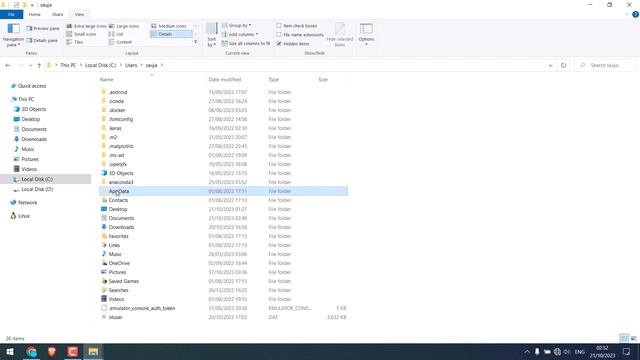Switch to the Share ribbon tab

click(58, 14)
